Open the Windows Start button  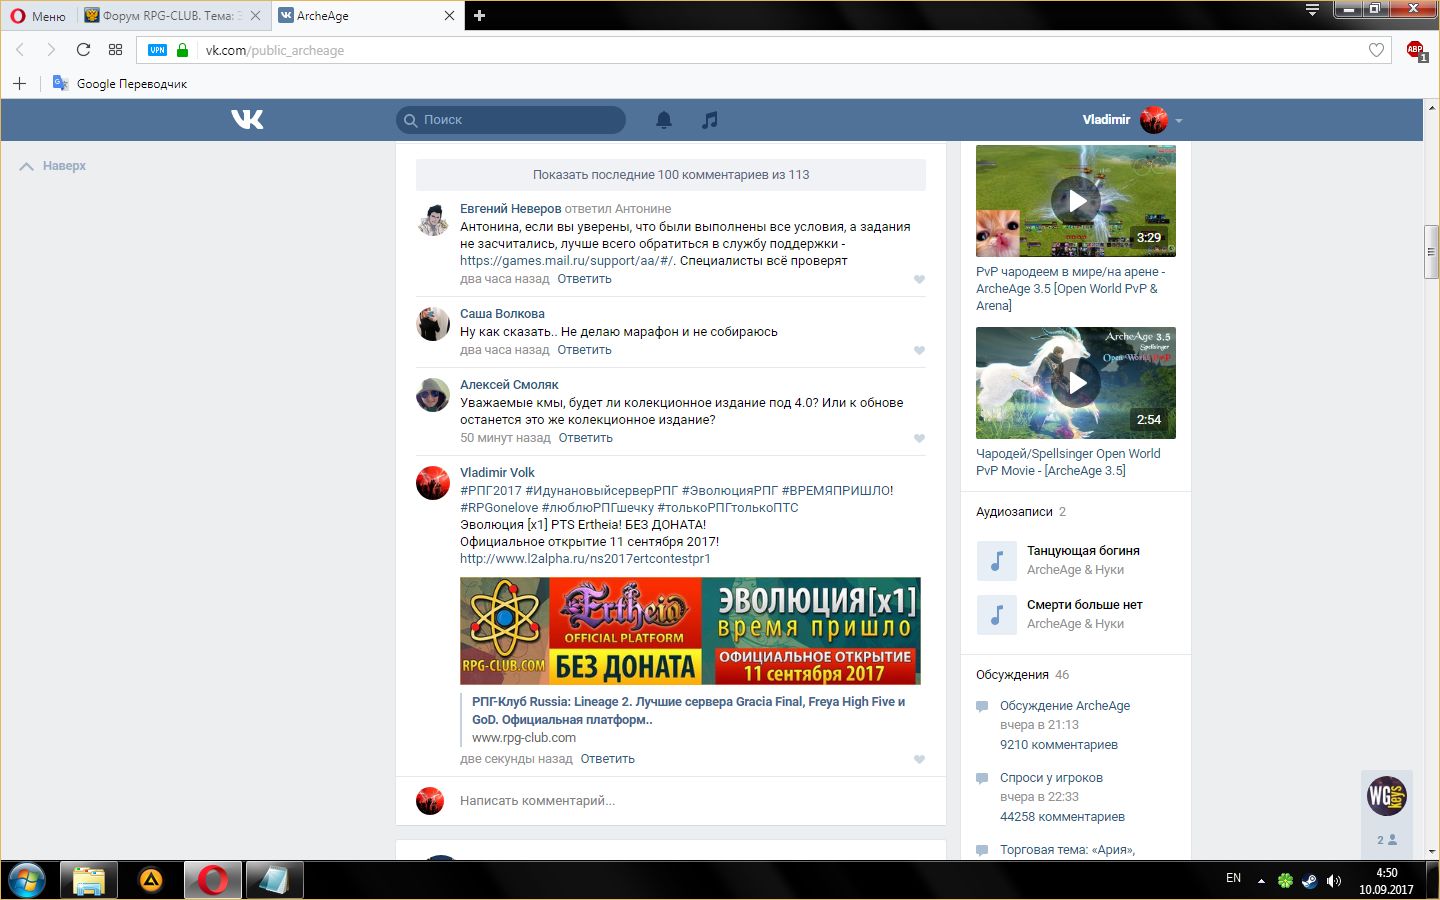(27, 881)
